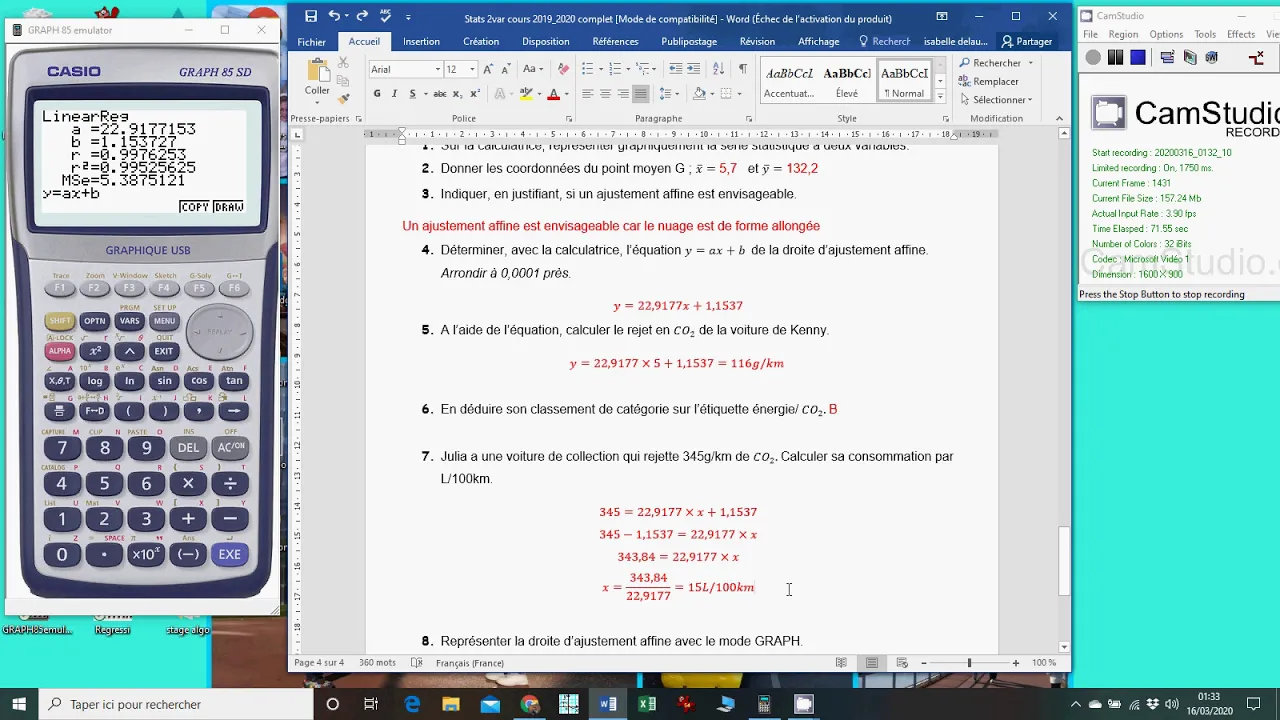
Task: Click the sort A-Z icon
Action: click(719, 69)
